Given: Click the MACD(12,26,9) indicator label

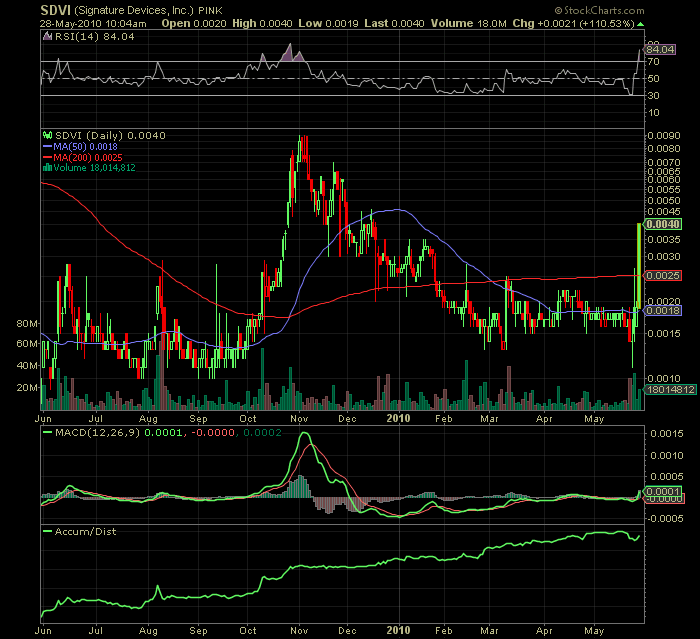Looking at the screenshot, I should [x=97, y=432].
